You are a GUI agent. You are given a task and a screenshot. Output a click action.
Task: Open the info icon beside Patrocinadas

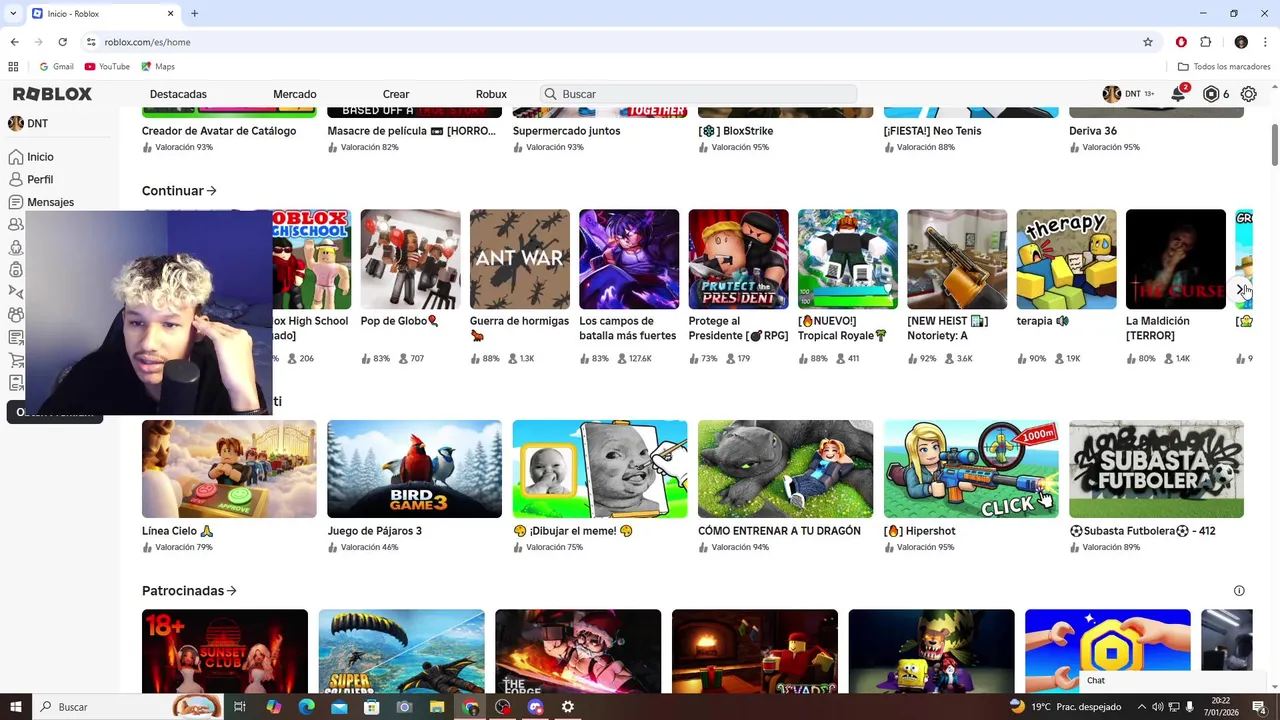(1239, 591)
